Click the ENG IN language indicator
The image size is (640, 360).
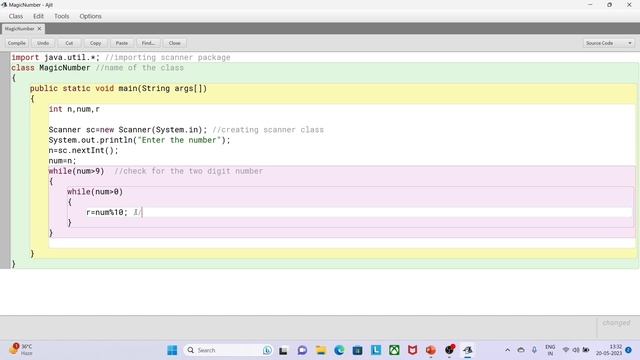(550, 350)
